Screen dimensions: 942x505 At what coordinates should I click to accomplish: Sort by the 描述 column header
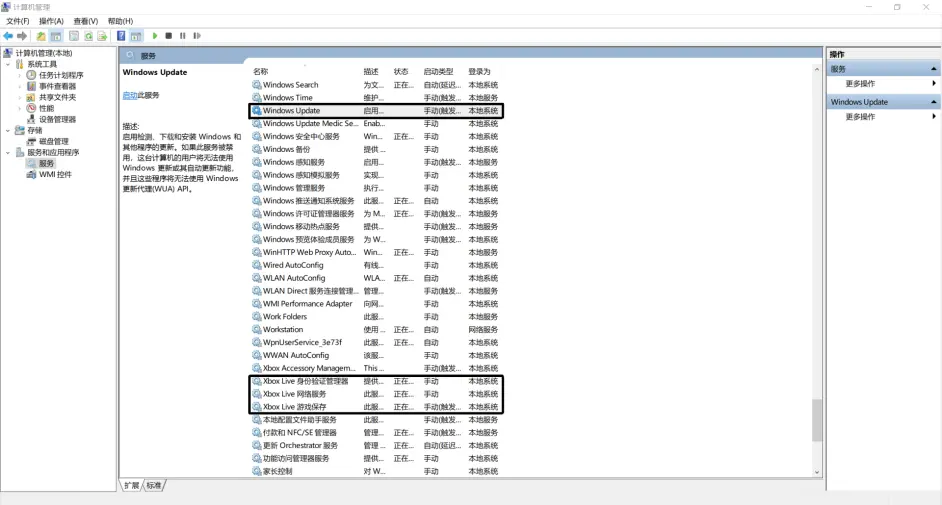[x=371, y=71]
